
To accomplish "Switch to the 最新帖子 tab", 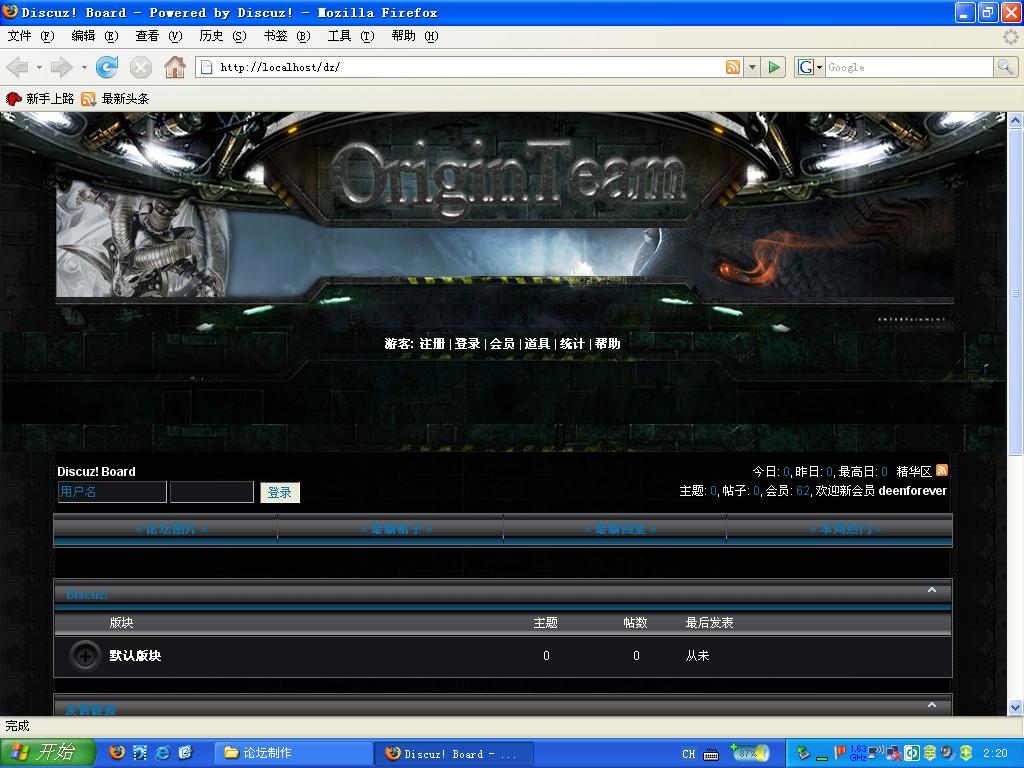I will (396, 529).
